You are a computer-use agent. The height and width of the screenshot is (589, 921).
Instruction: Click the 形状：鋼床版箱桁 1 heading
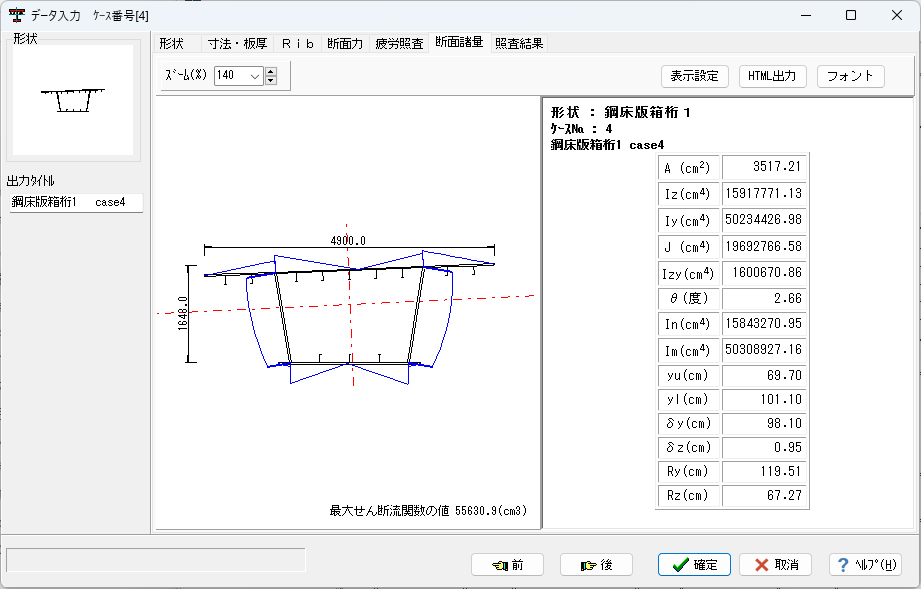620,112
